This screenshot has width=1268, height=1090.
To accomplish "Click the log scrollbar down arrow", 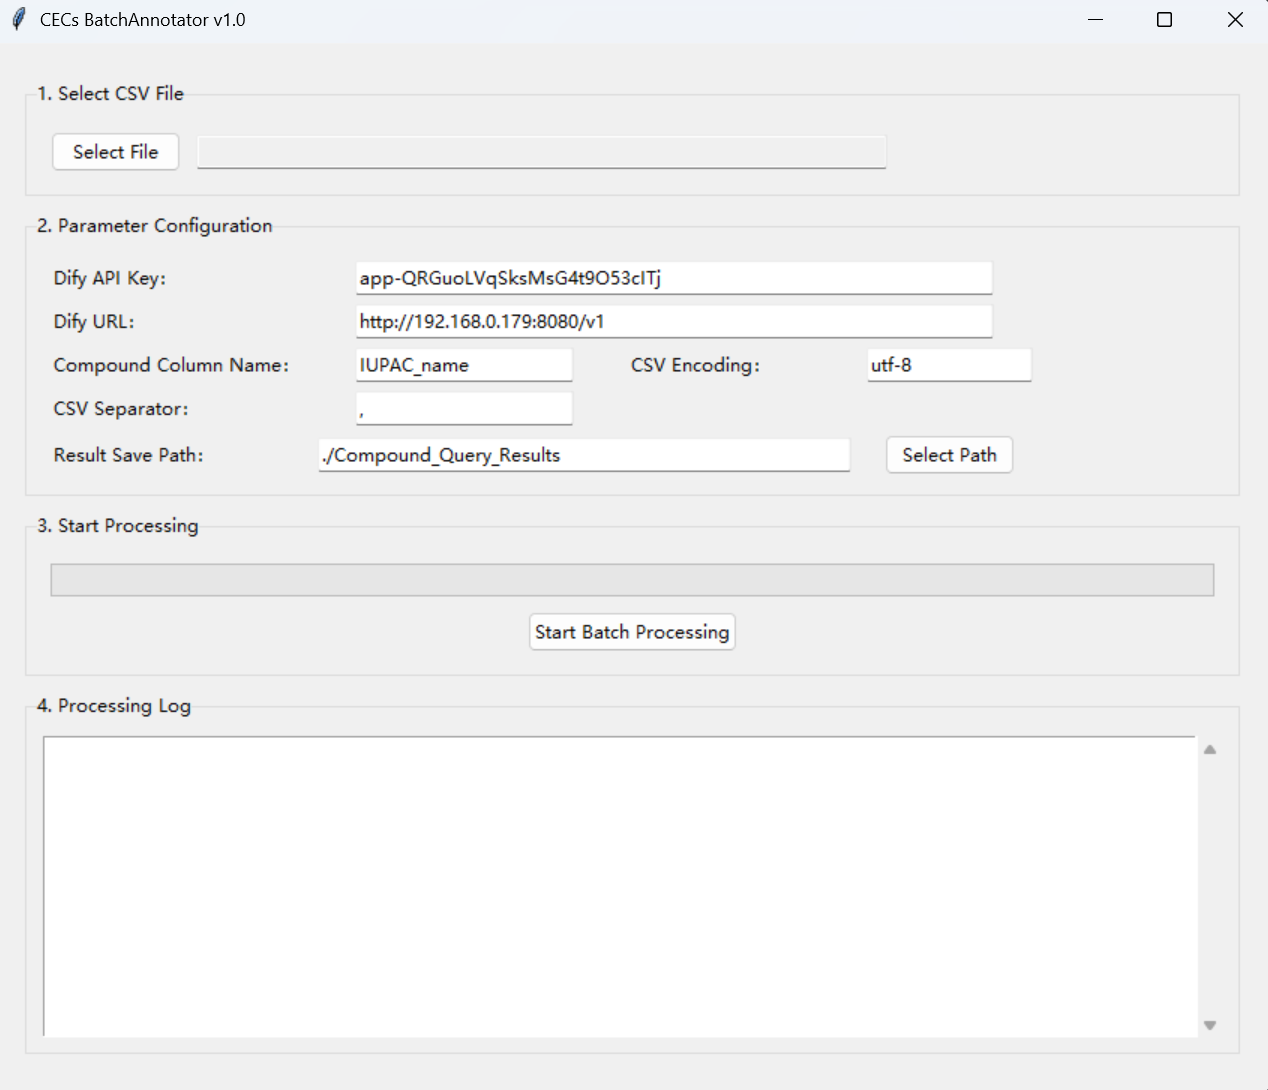I will coord(1210,1025).
